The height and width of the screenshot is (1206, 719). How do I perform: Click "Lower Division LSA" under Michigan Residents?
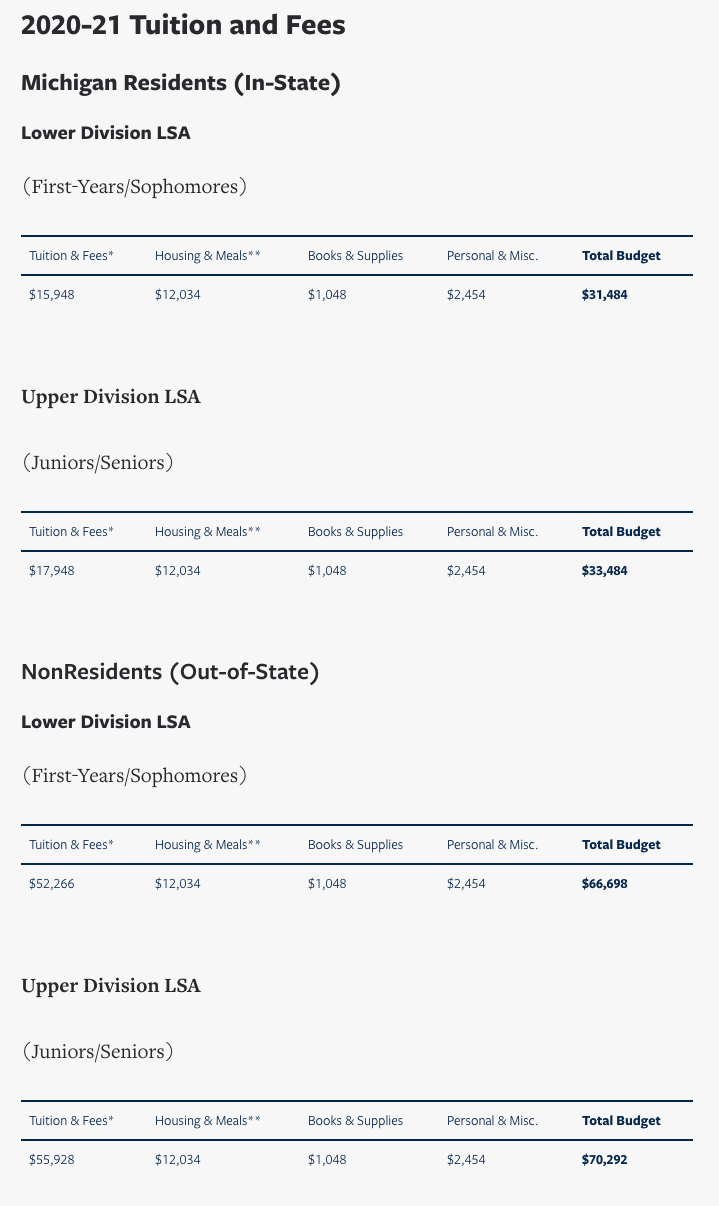pos(105,133)
